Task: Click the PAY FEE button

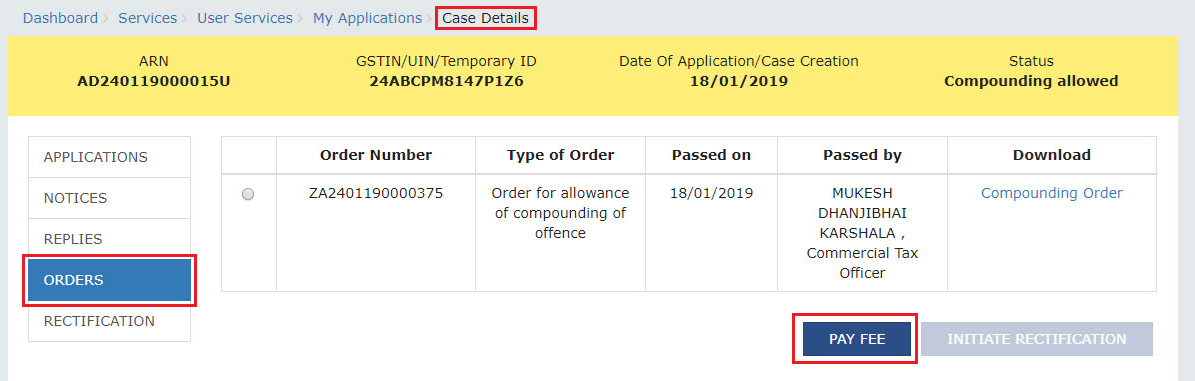Action: coord(857,339)
